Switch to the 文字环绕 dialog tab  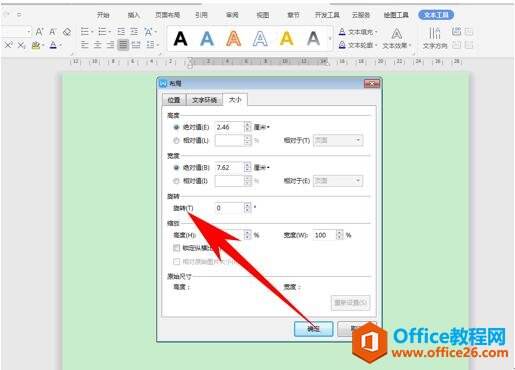pos(205,100)
